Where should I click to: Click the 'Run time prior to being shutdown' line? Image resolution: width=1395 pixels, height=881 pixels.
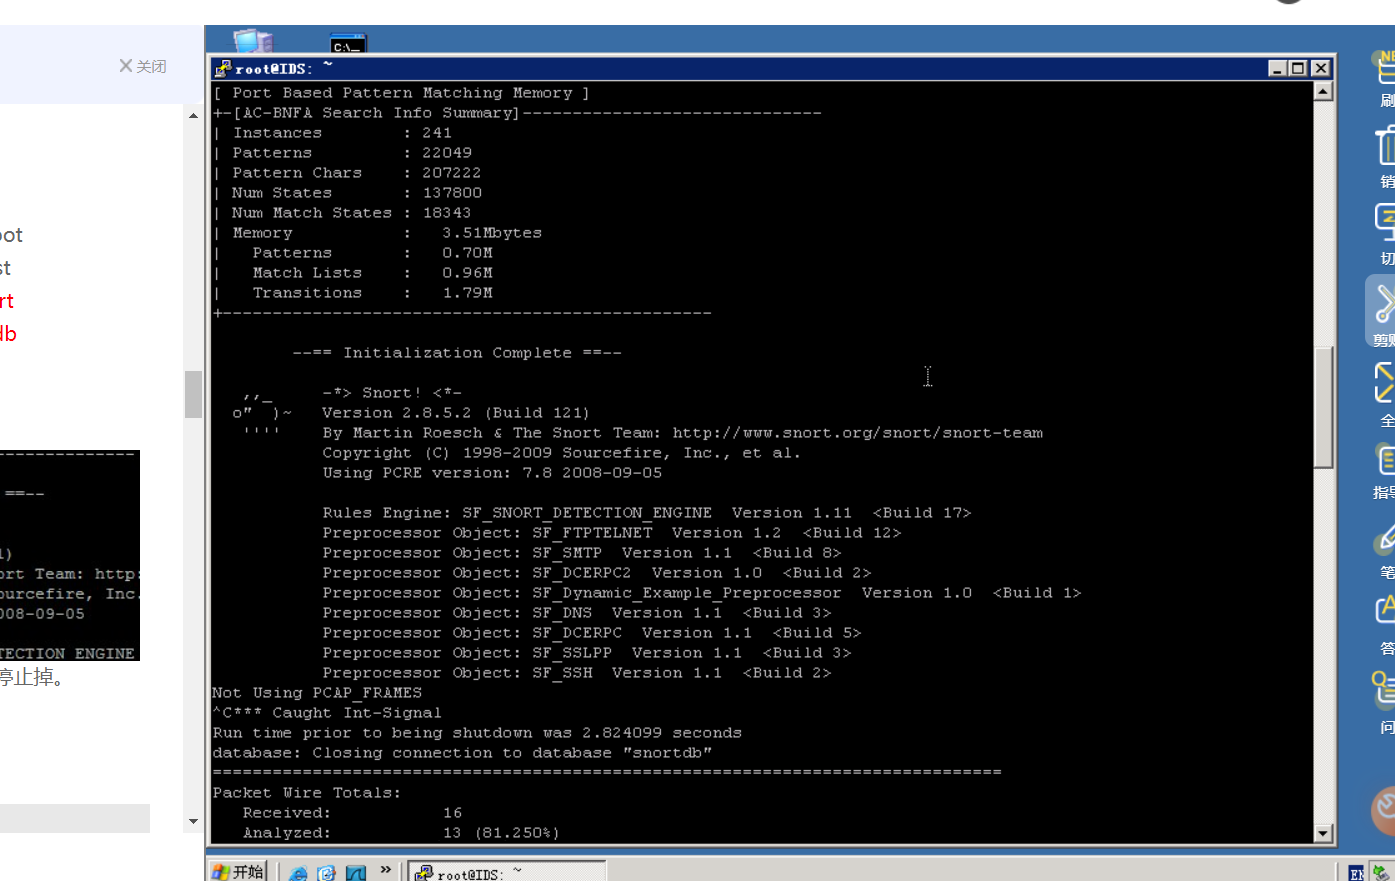[477, 733]
